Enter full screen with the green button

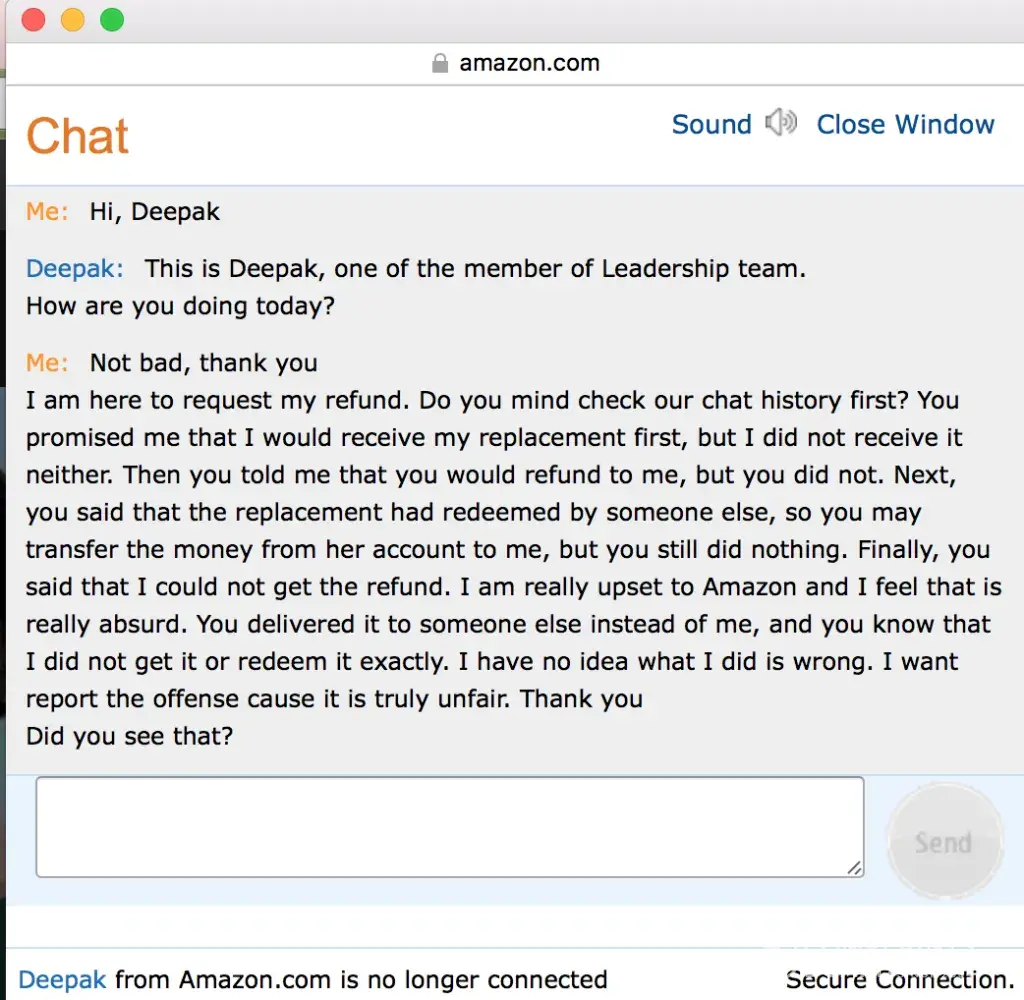coord(112,20)
